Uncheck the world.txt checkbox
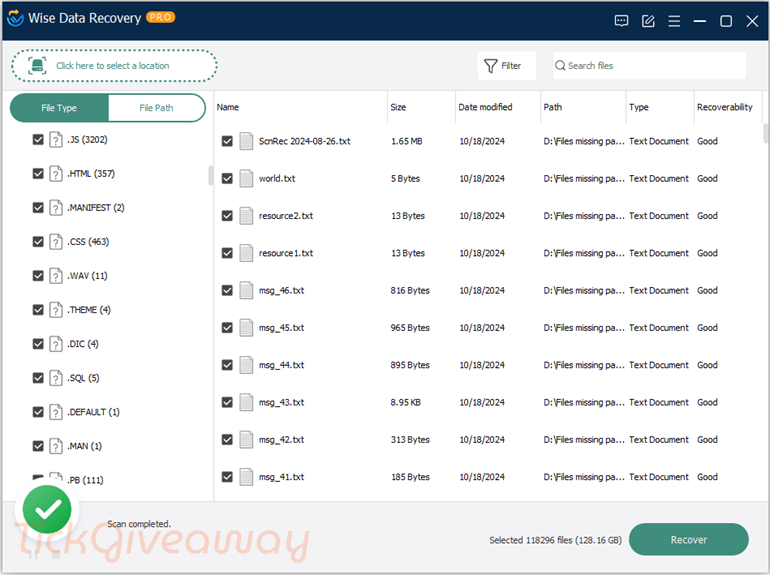 tap(227, 179)
